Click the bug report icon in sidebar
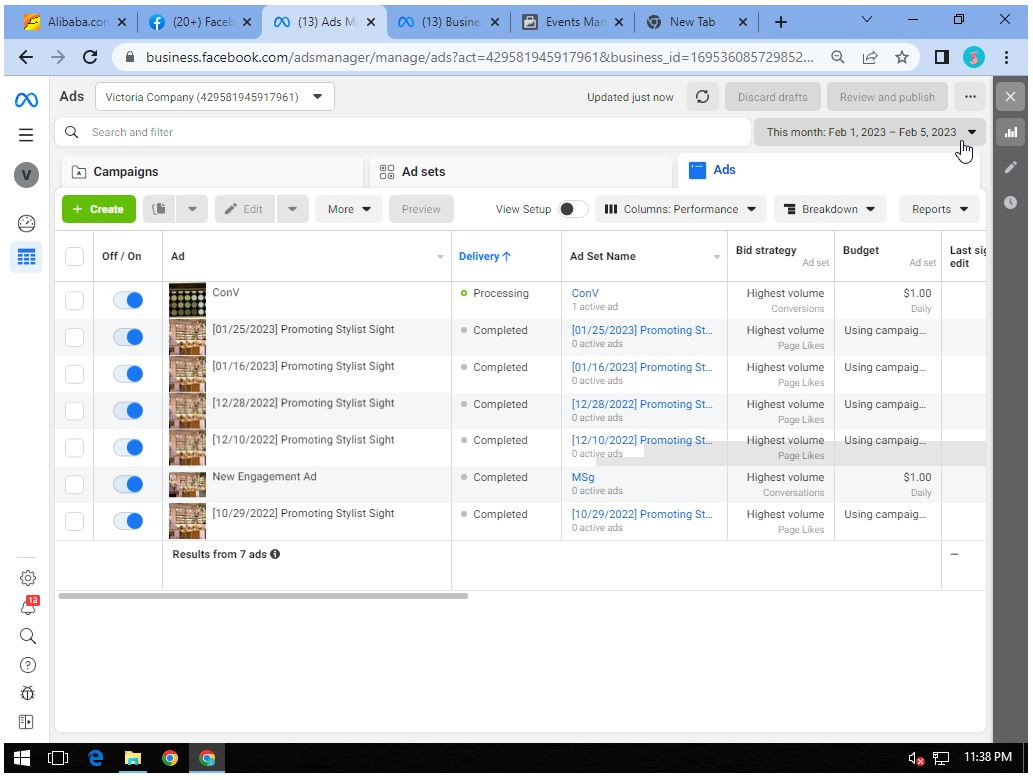Screen dimensions: 1033x780 tap(28, 694)
